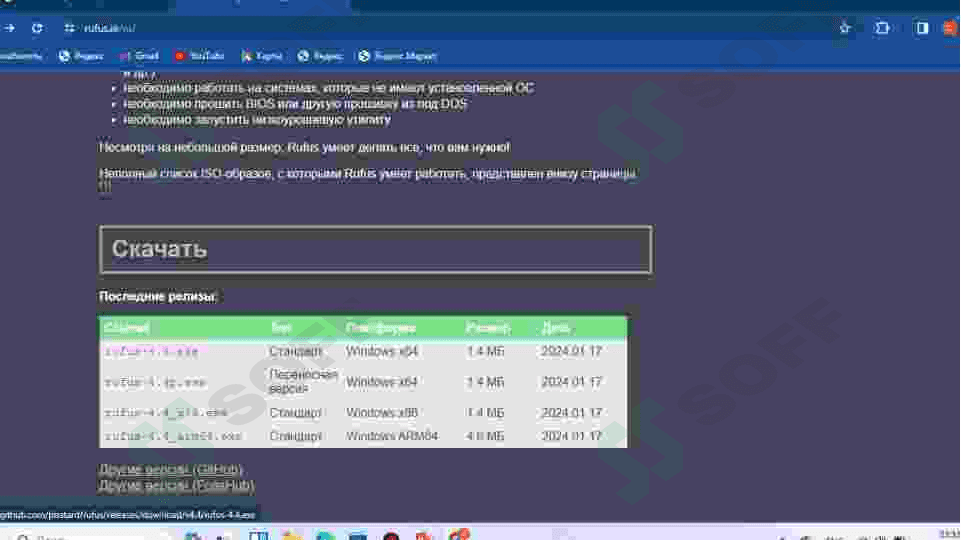Open the Яндекс bookmark after Карты
Screen dimensions: 961x540
click(x=320, y=56)
